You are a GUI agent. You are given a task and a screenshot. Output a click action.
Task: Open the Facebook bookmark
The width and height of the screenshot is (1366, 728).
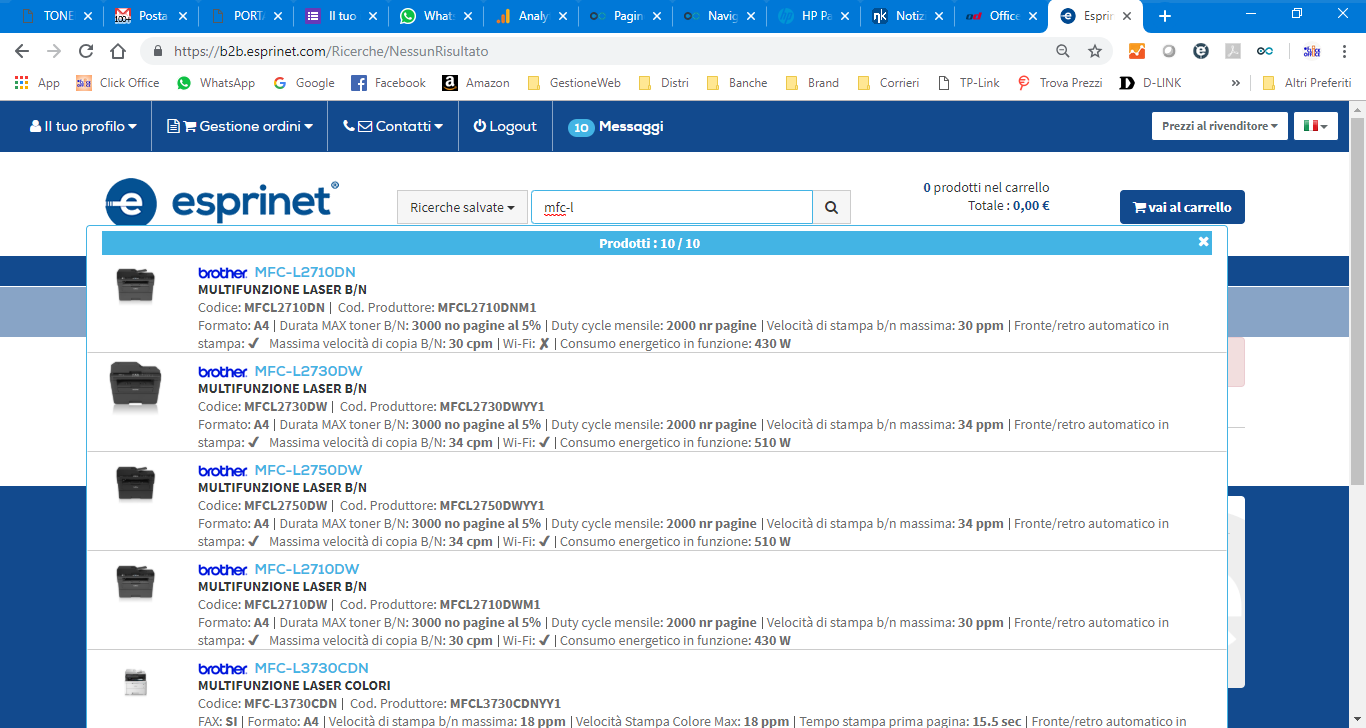(389, 83)
